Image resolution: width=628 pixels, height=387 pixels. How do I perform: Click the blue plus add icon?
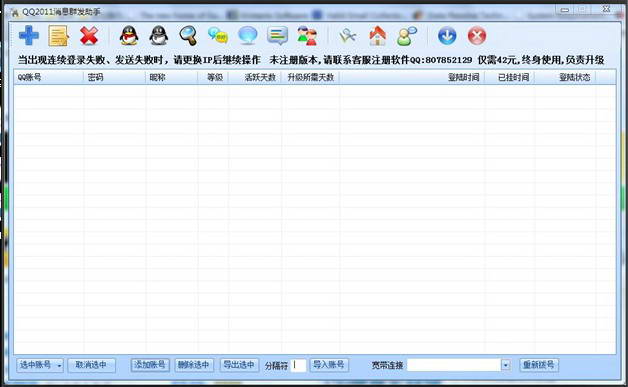coord(29,36)
